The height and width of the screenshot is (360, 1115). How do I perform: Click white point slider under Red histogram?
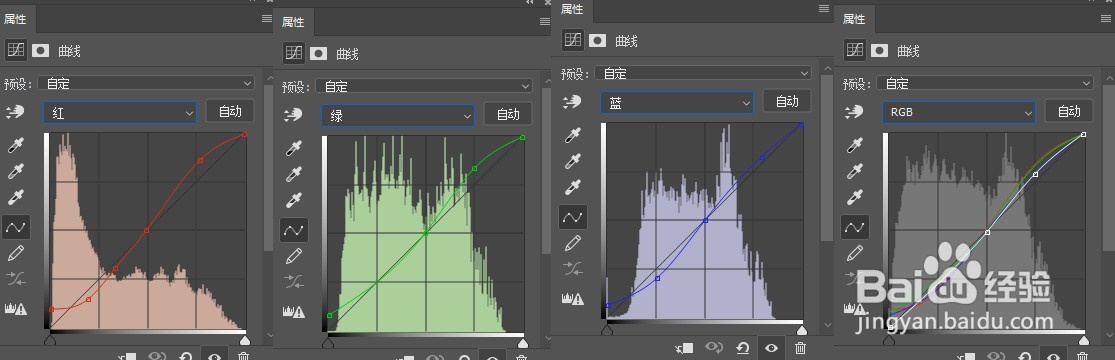tap(245, 340)
